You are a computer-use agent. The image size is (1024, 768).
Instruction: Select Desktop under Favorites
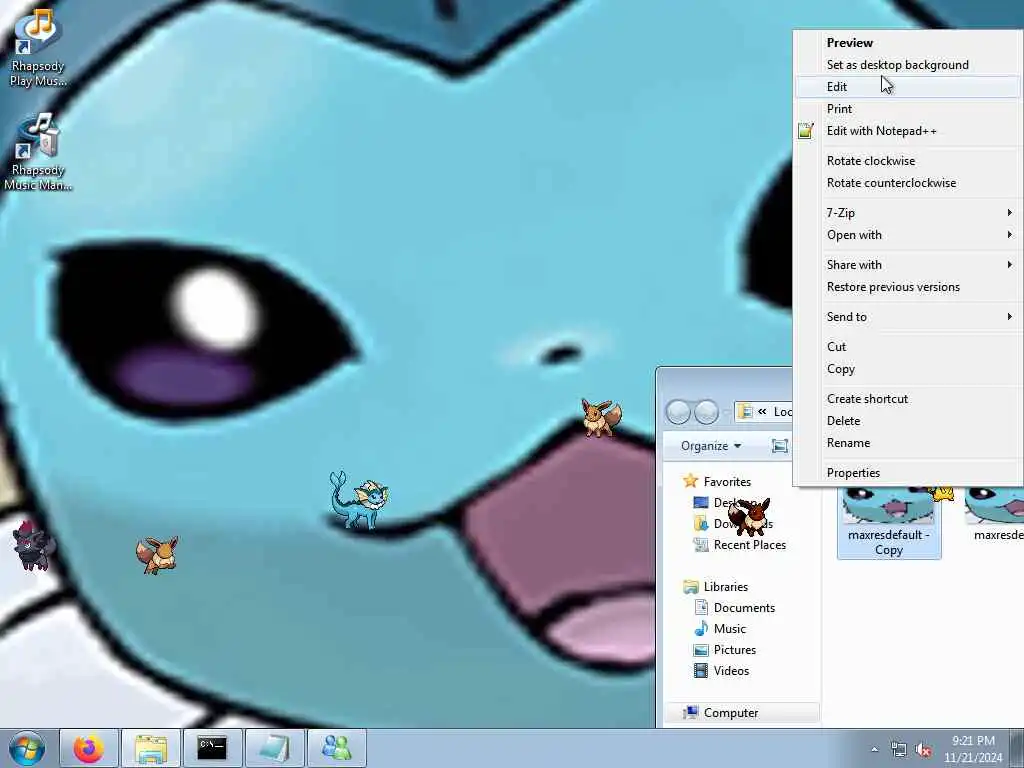pos(726,503)
